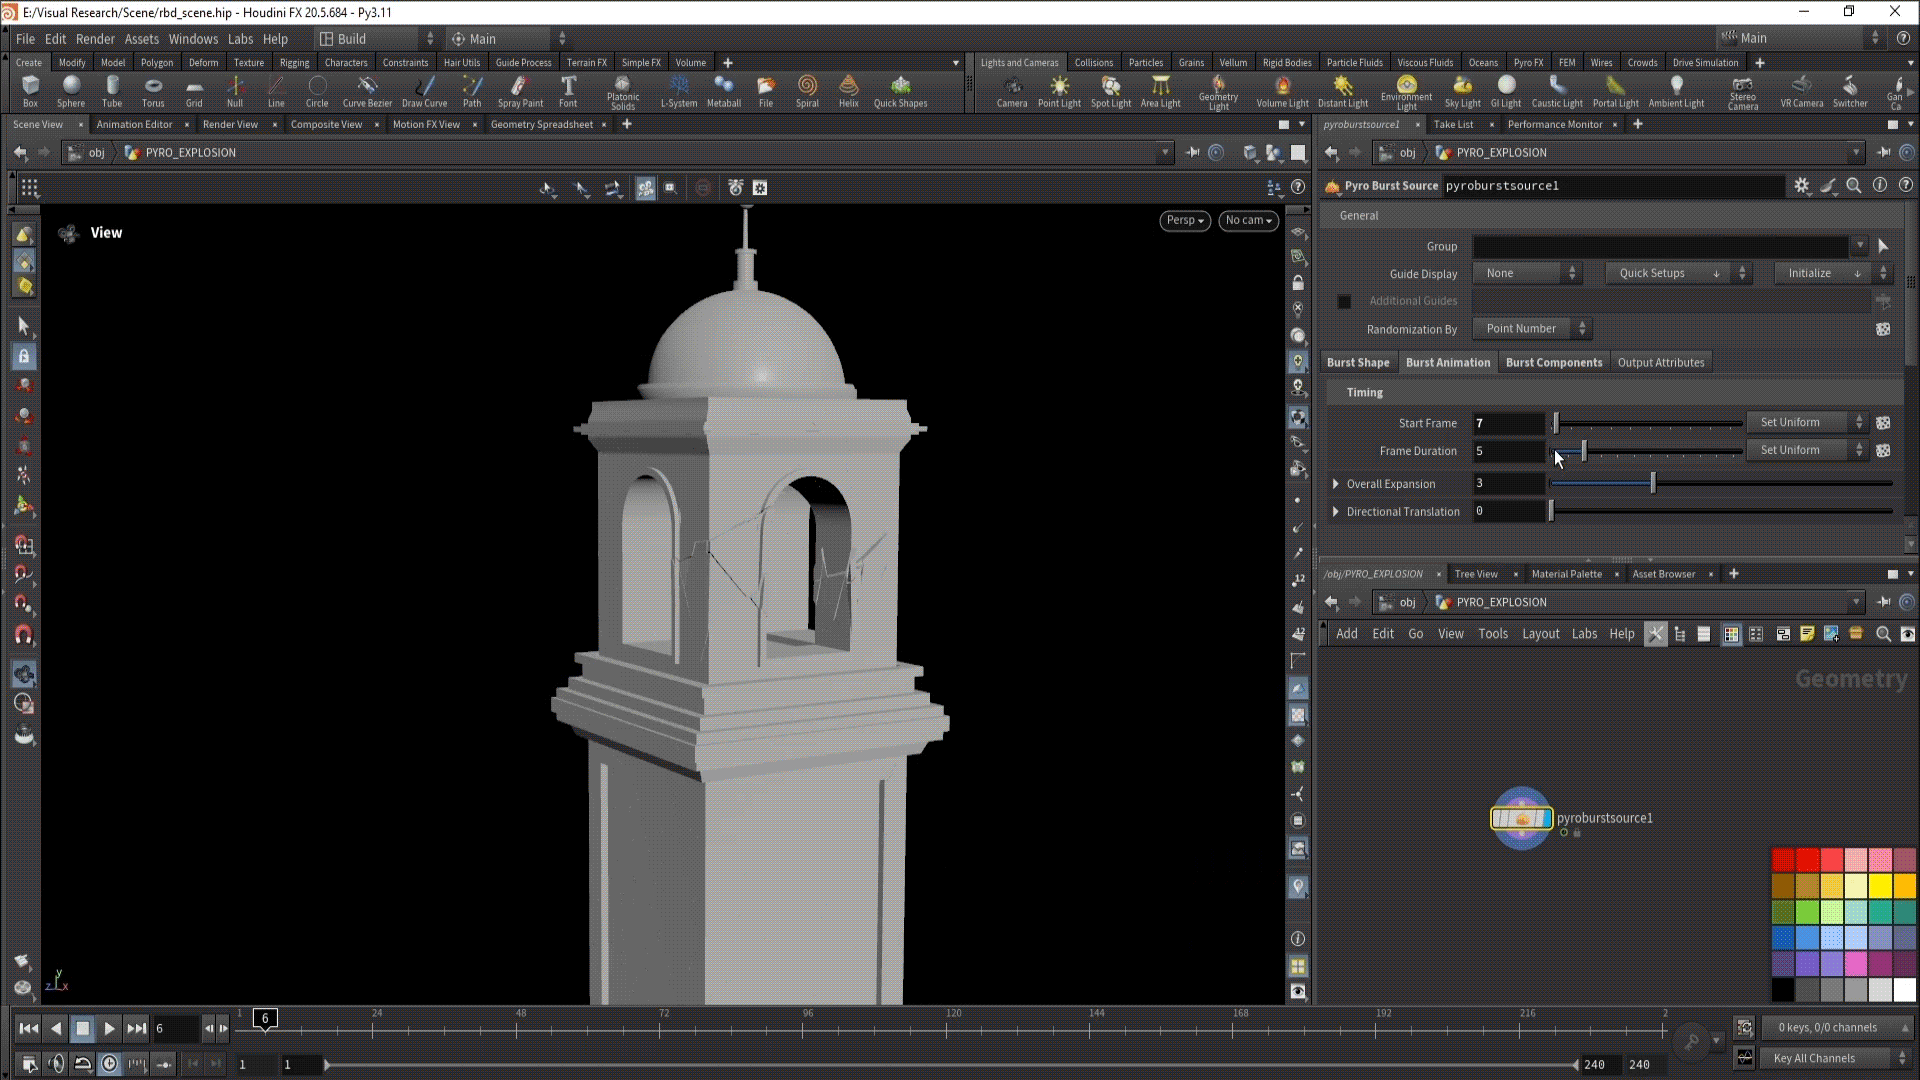Toggle the Additional Guides checkbox

[1344, 301]
